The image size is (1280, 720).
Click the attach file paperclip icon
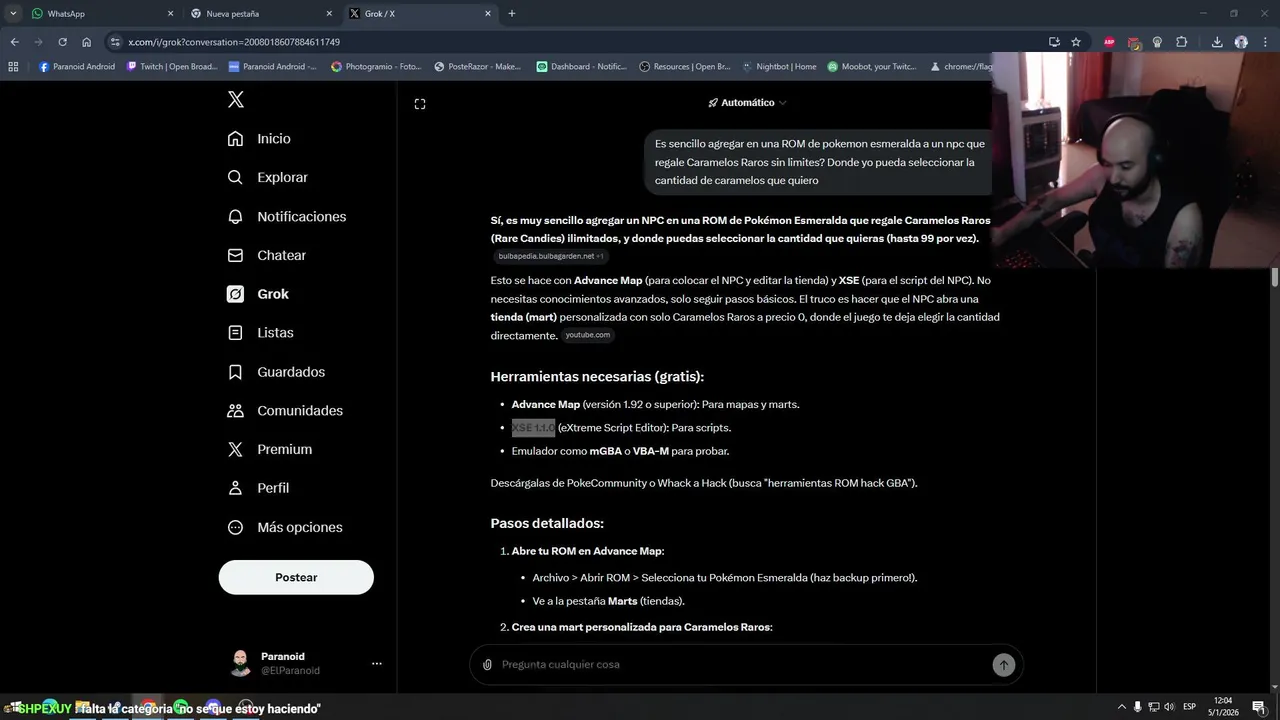pos(487,664)
